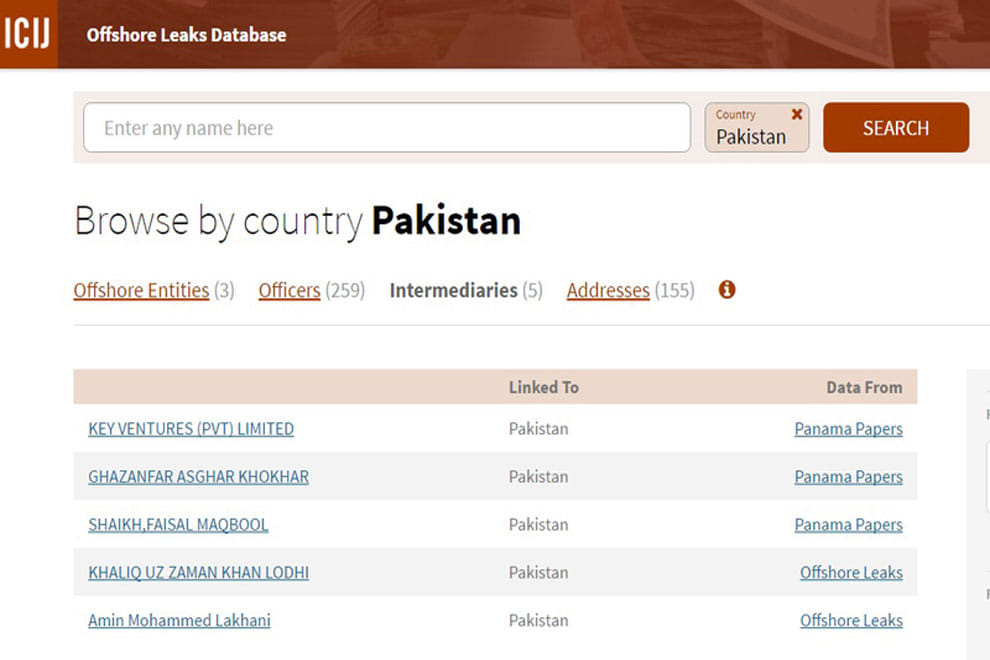This screenshot has width=990, height=660.
Task: Click the 'Data From' column header
Action: pyautogui.click(x=864, y=387)
